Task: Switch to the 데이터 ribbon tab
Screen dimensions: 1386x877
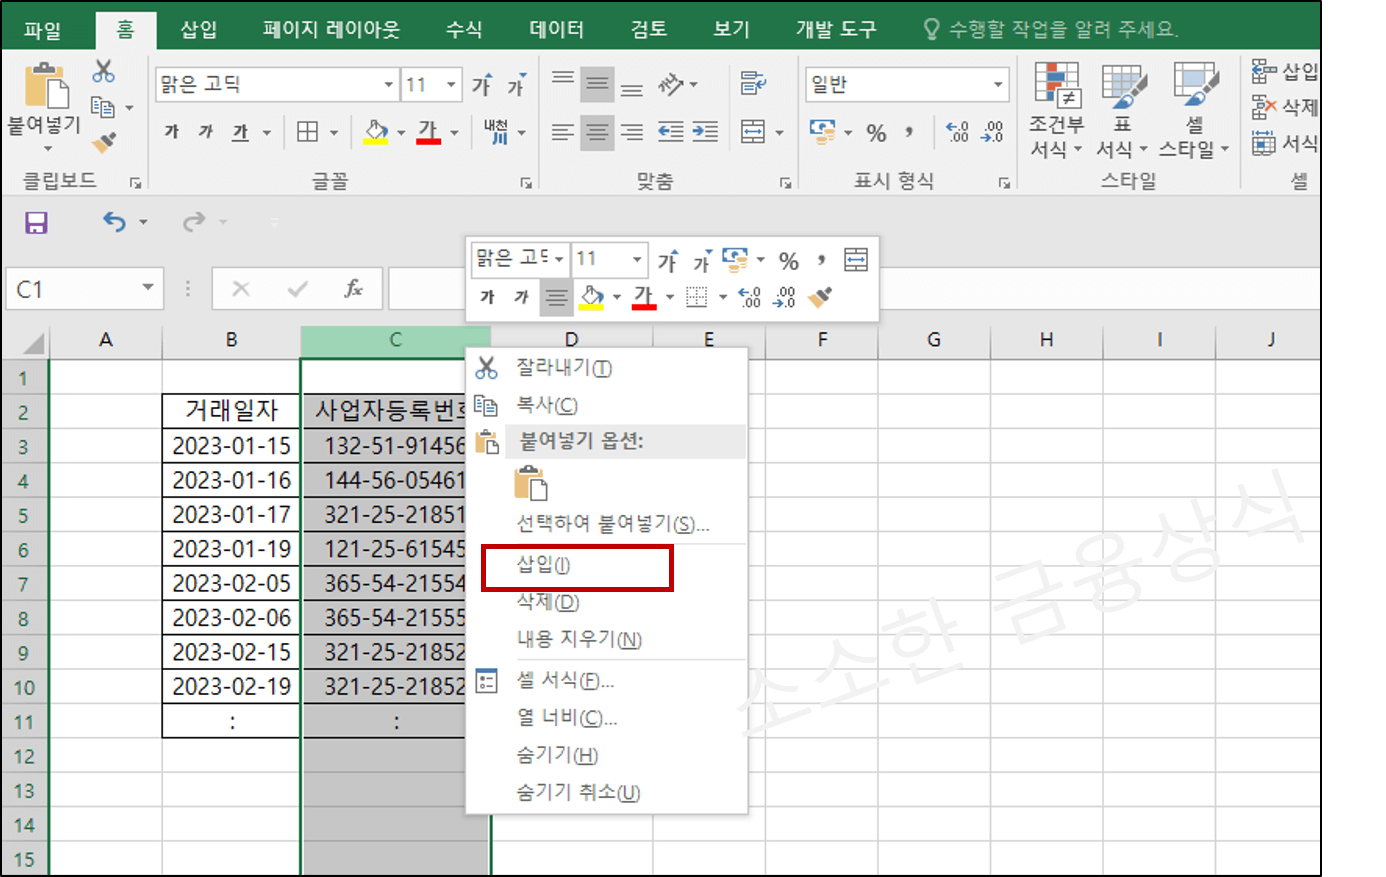Action: point(556,28)
